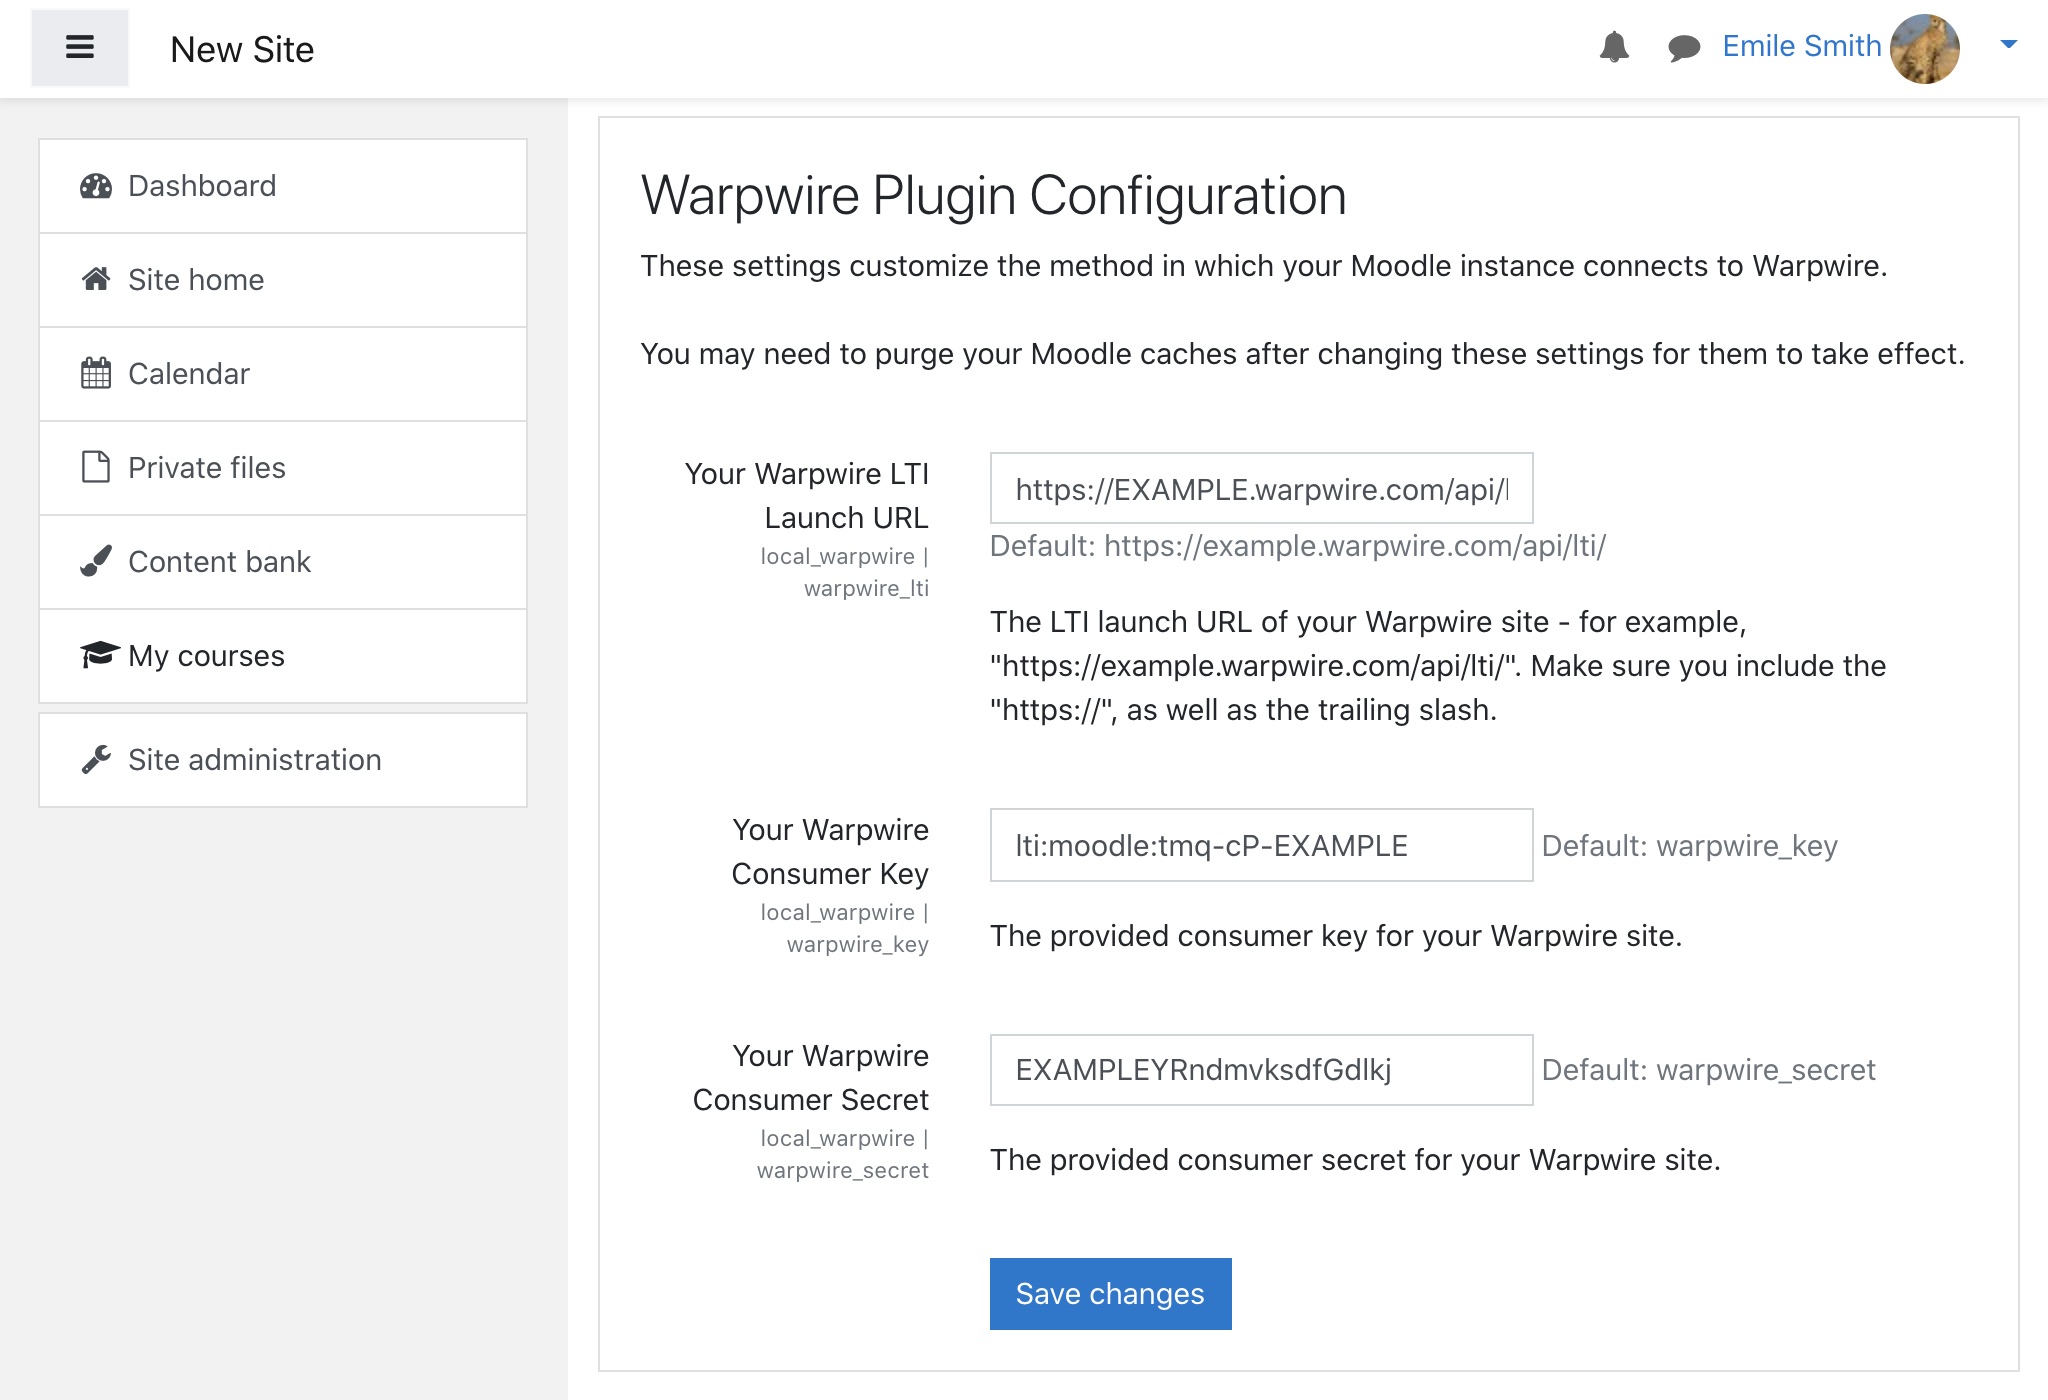
Task: Click the Calendar icon in sidebar
Action: click(96, 374)
